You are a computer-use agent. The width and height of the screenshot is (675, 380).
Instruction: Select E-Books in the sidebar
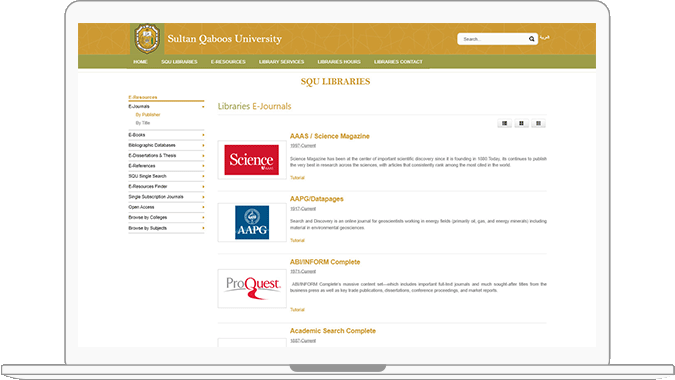click(x=136, y=135)
